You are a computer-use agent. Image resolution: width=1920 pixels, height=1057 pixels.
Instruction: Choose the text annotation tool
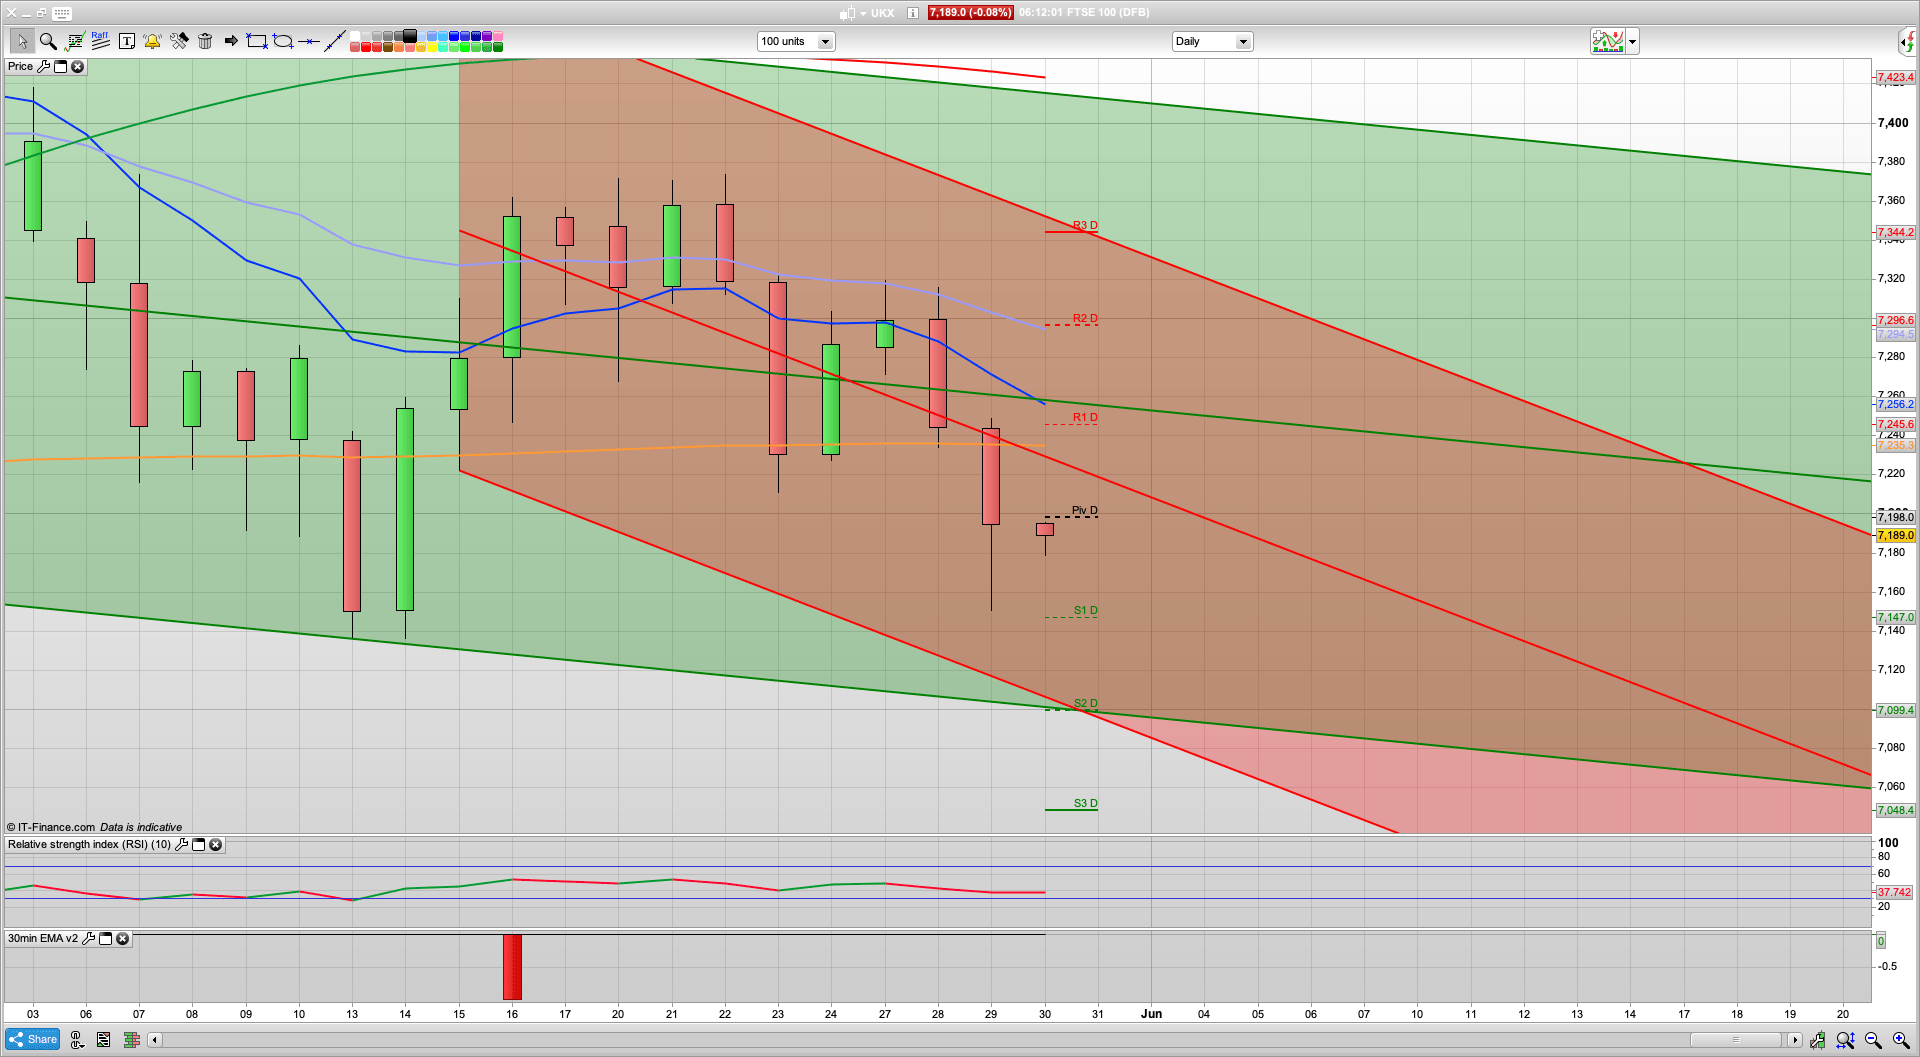127,41
